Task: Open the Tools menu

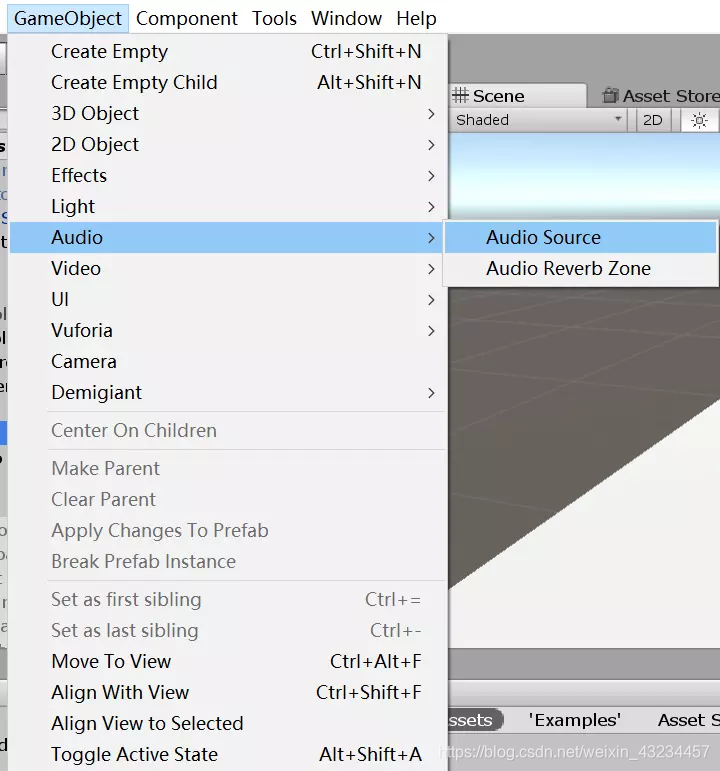Action: pyautogui.click(x=274, y=19)
